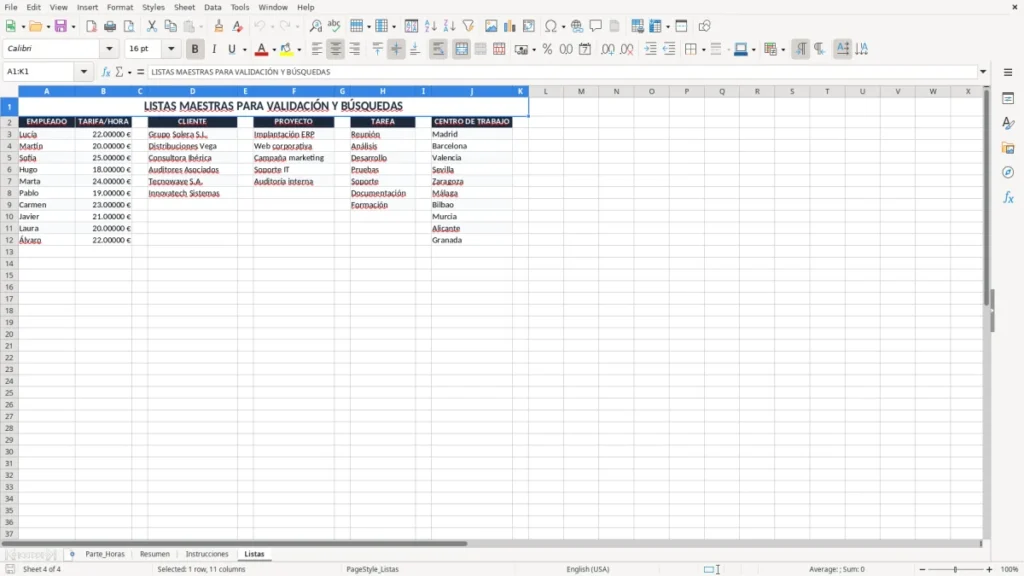Open Find and Replace icon

[x=315, y=26]
